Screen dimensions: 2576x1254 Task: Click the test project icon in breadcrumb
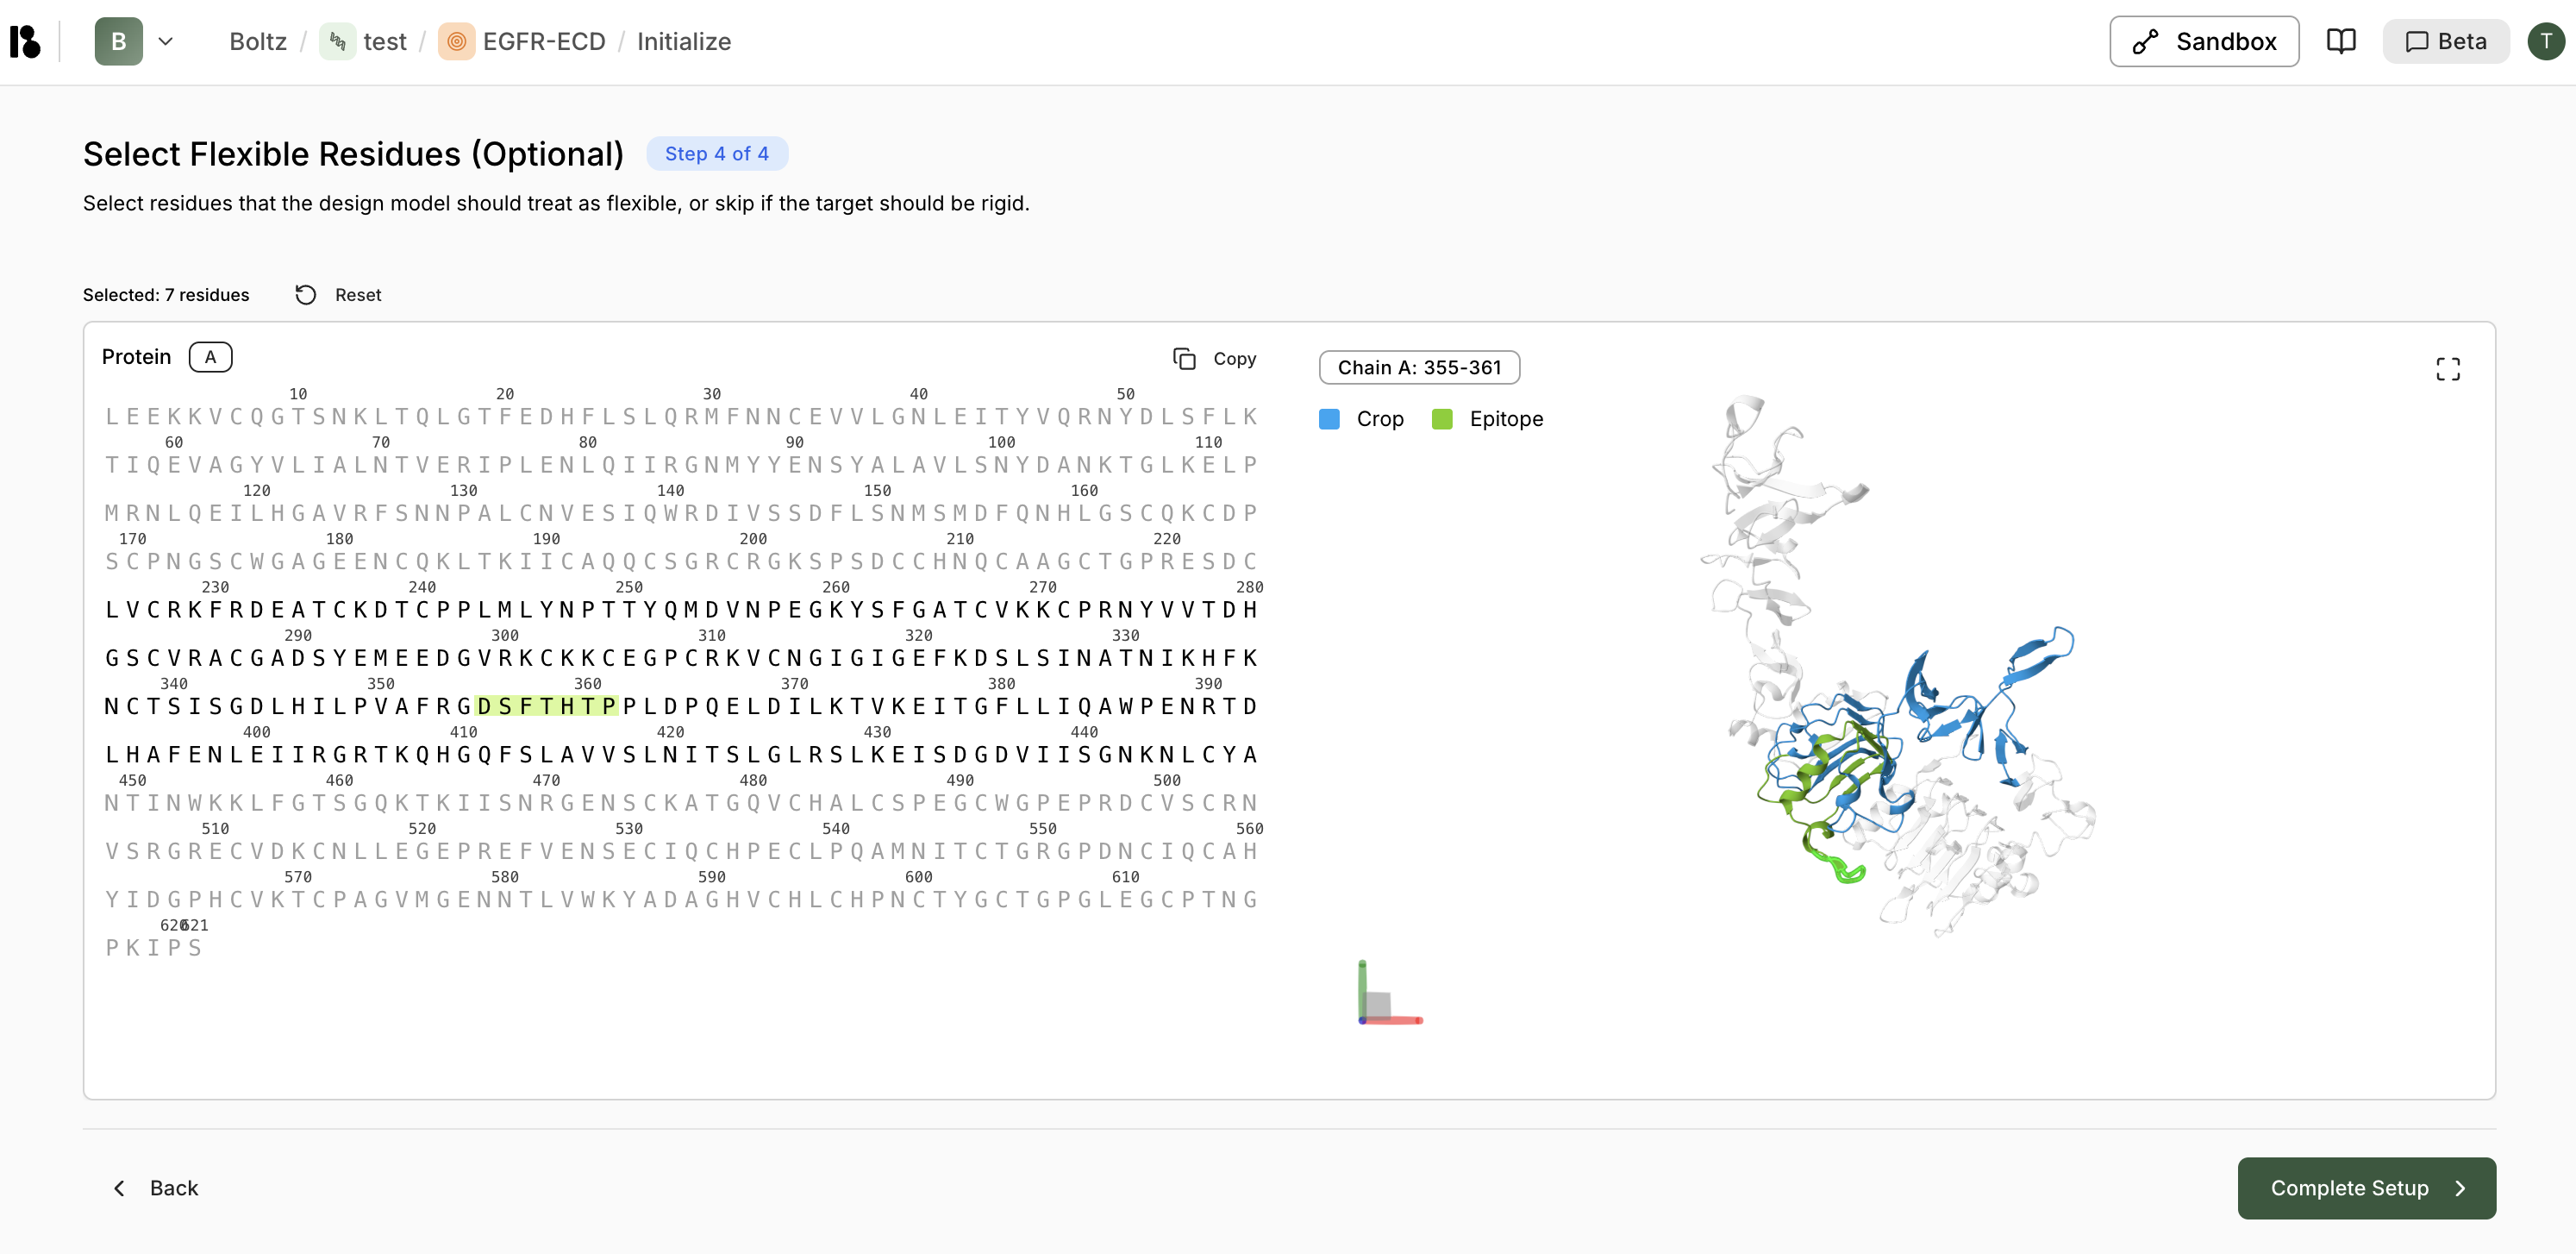pyautogui.click(x=337, y=41)
